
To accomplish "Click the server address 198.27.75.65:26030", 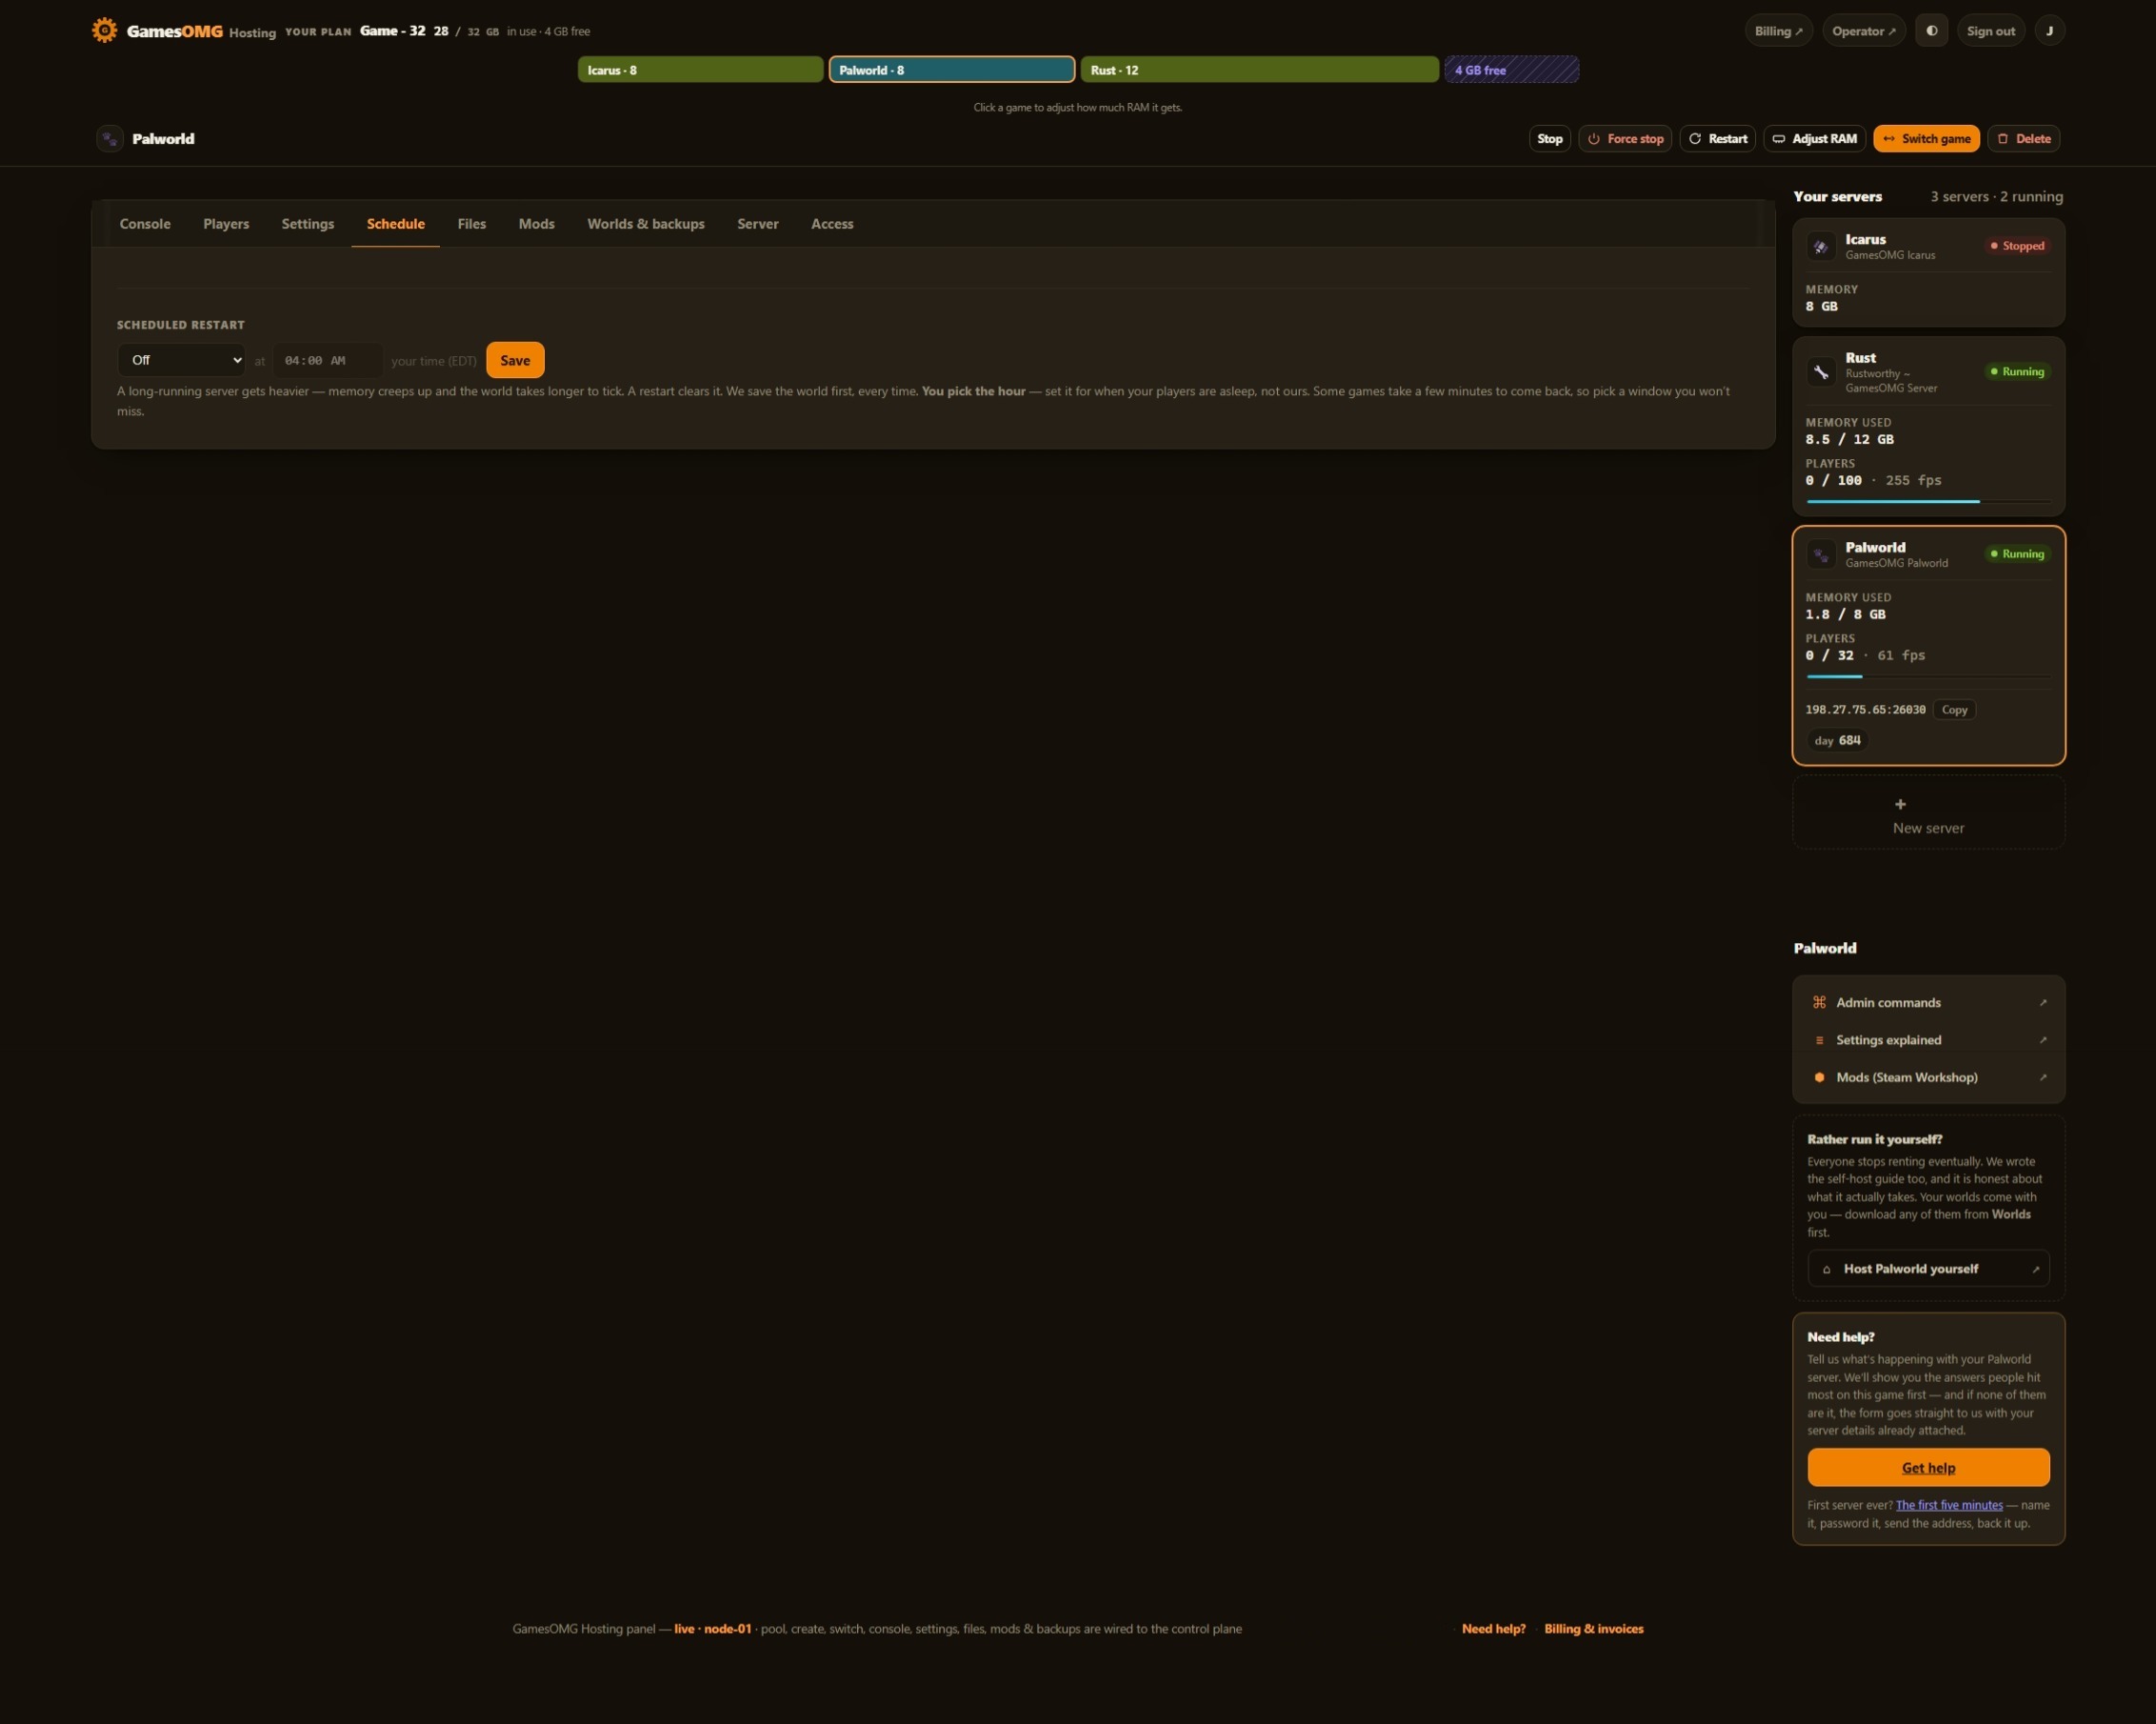I will click(x=1865, y=710).
